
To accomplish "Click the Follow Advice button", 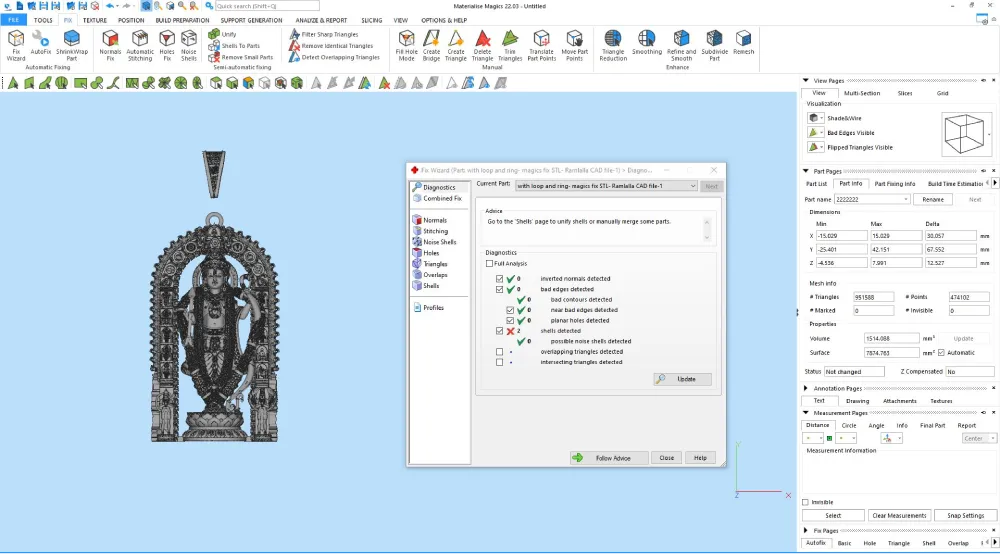I will pos(609,458).
